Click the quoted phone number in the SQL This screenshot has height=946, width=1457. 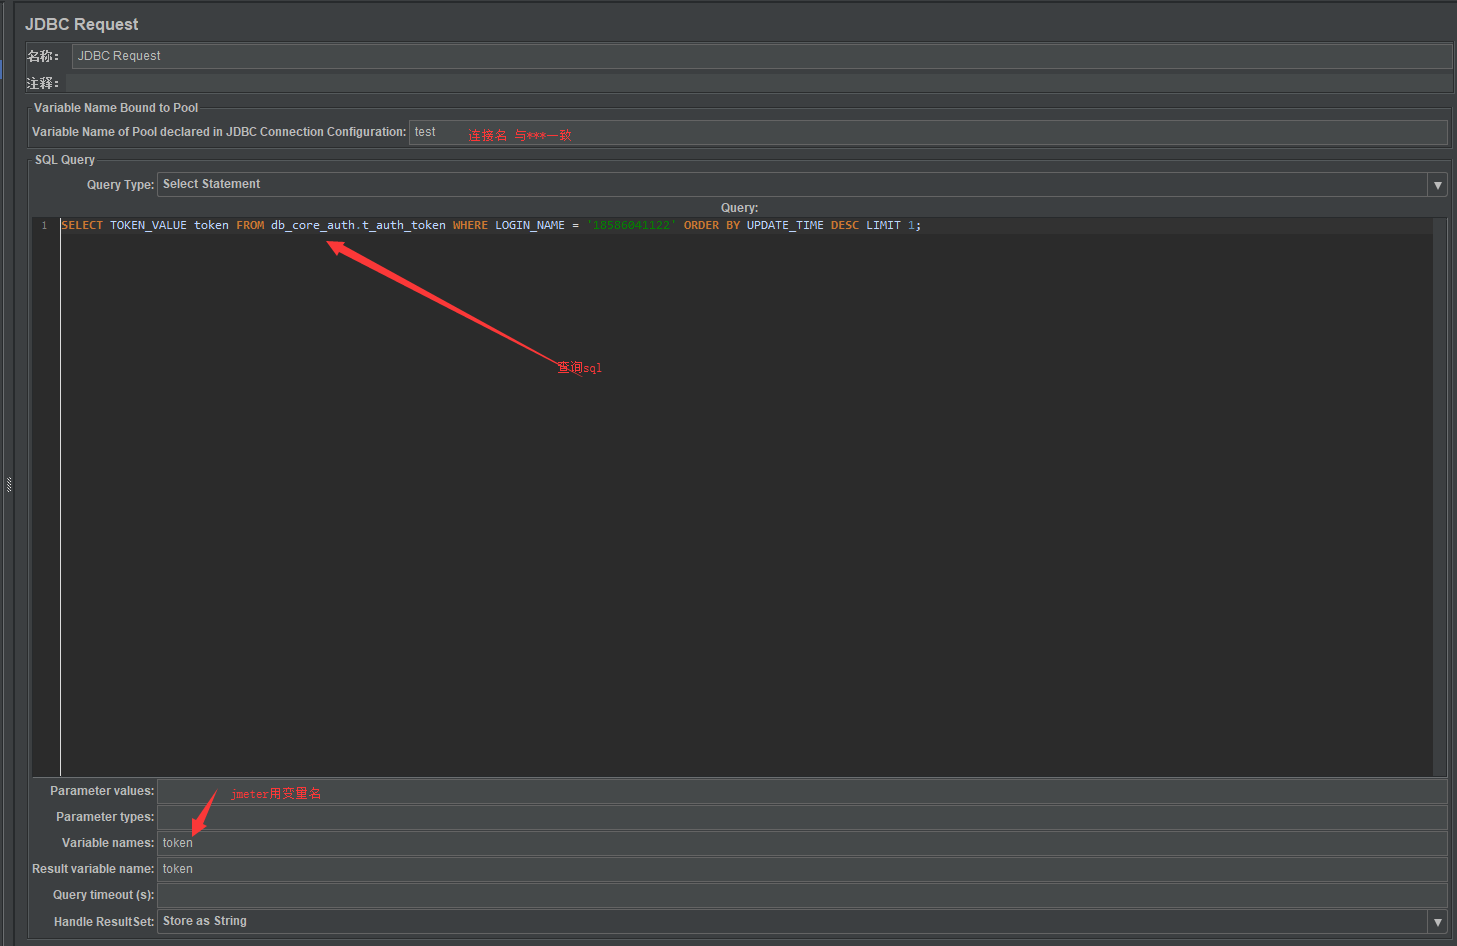[631, 224]
